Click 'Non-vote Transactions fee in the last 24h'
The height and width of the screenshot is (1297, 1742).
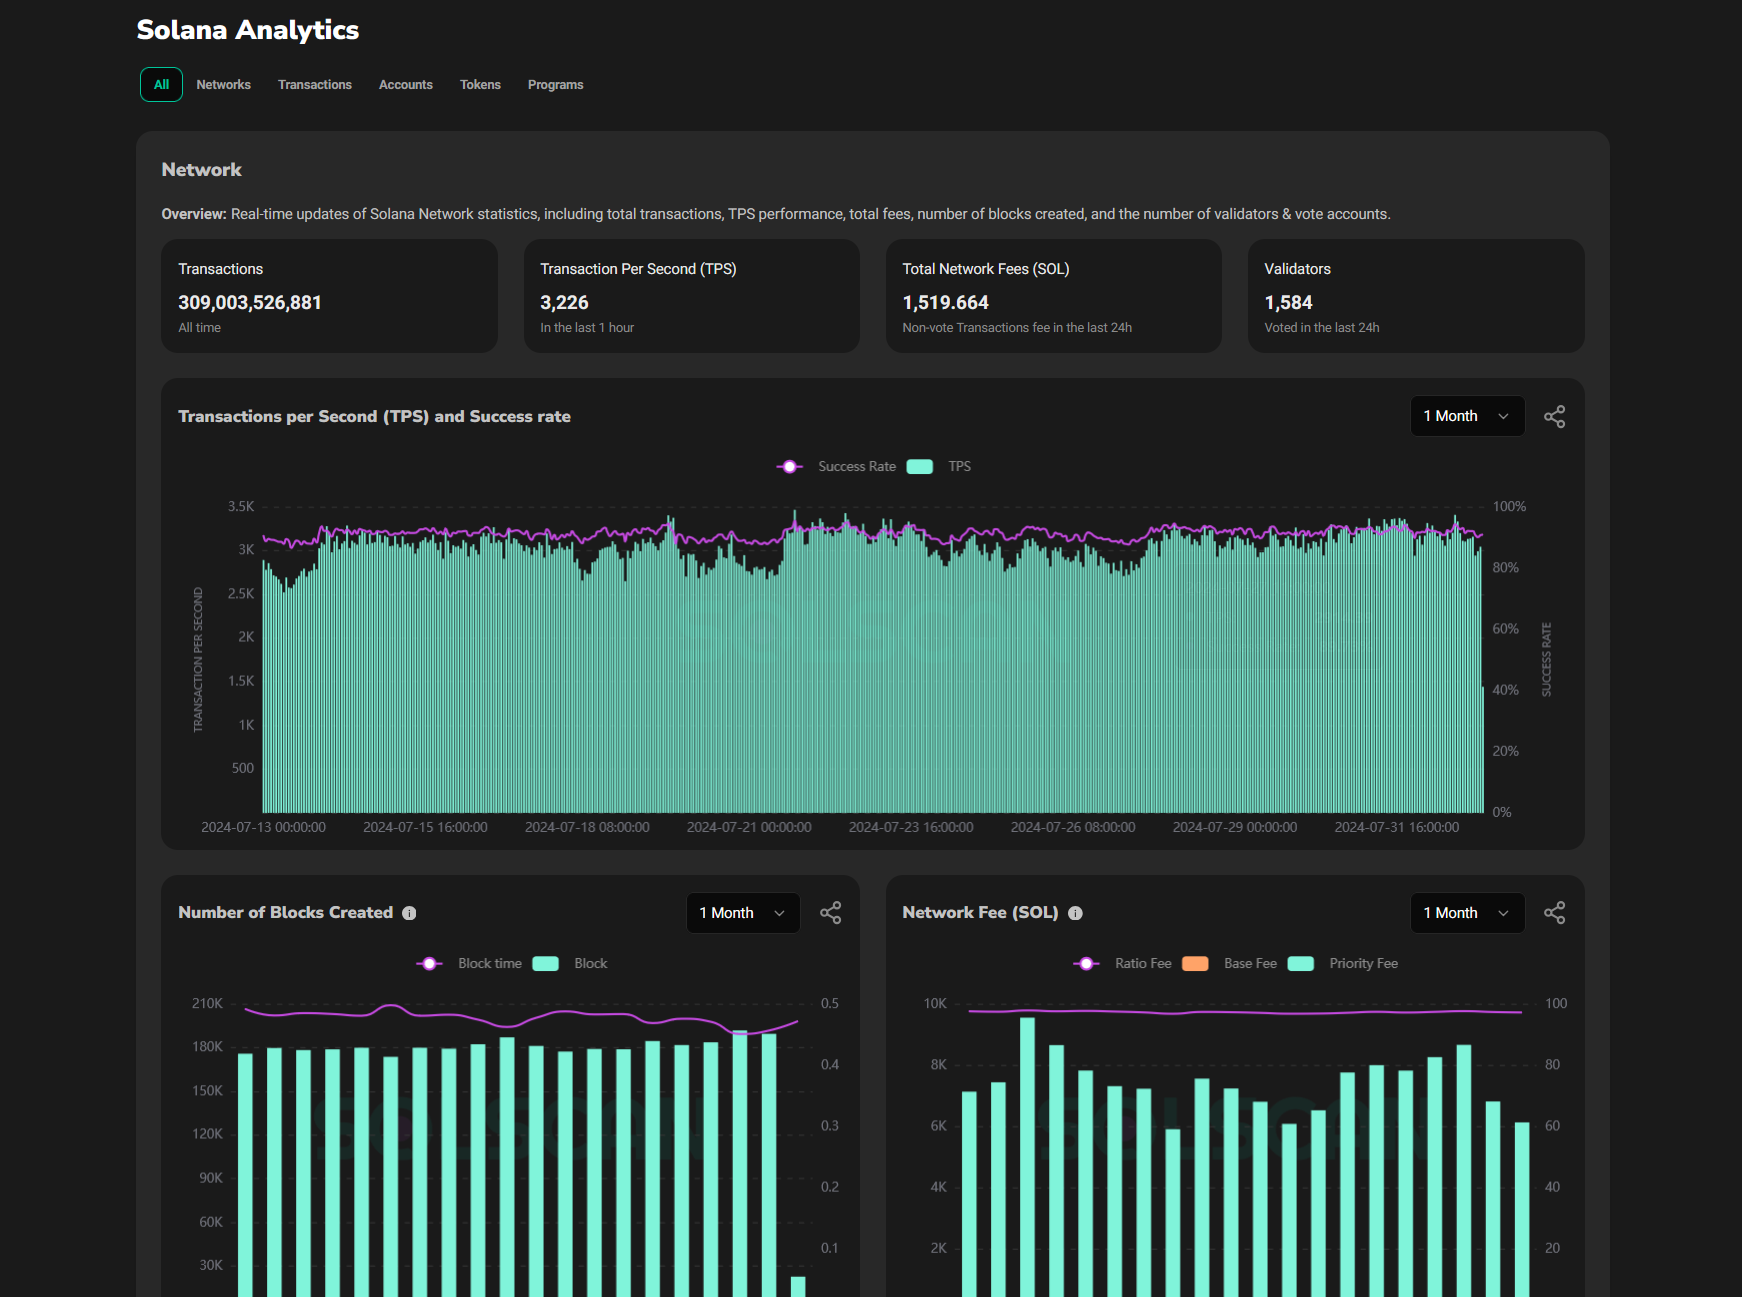(1017, 328)
